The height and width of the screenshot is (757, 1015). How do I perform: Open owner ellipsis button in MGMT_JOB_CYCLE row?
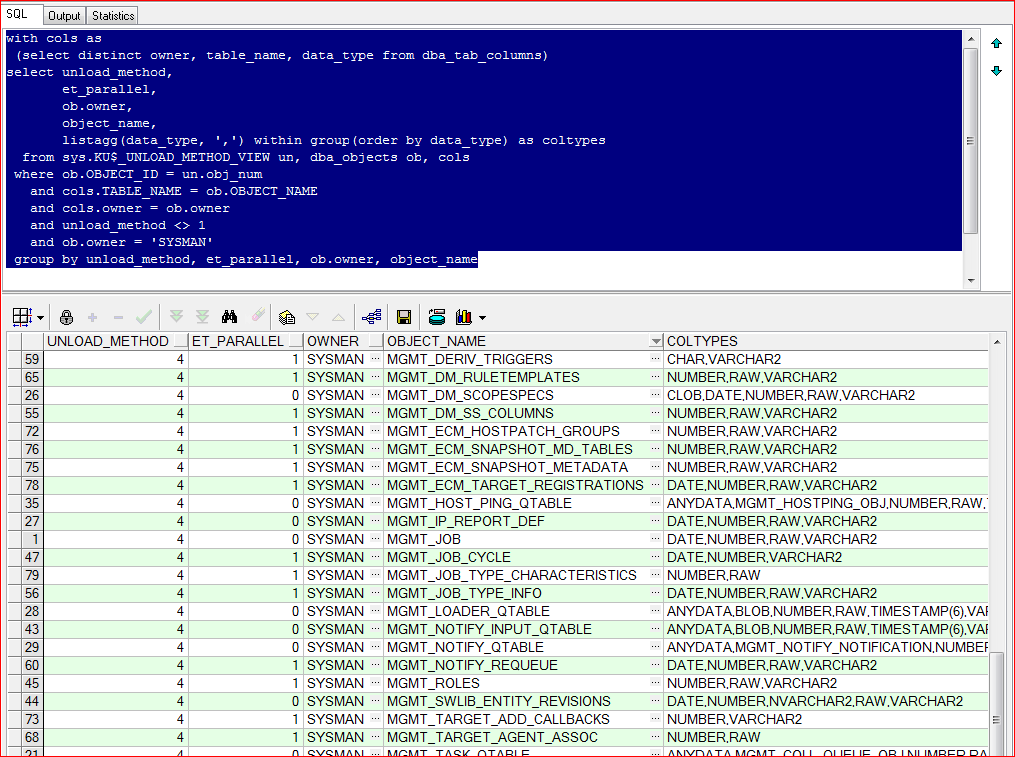(375, 557)
